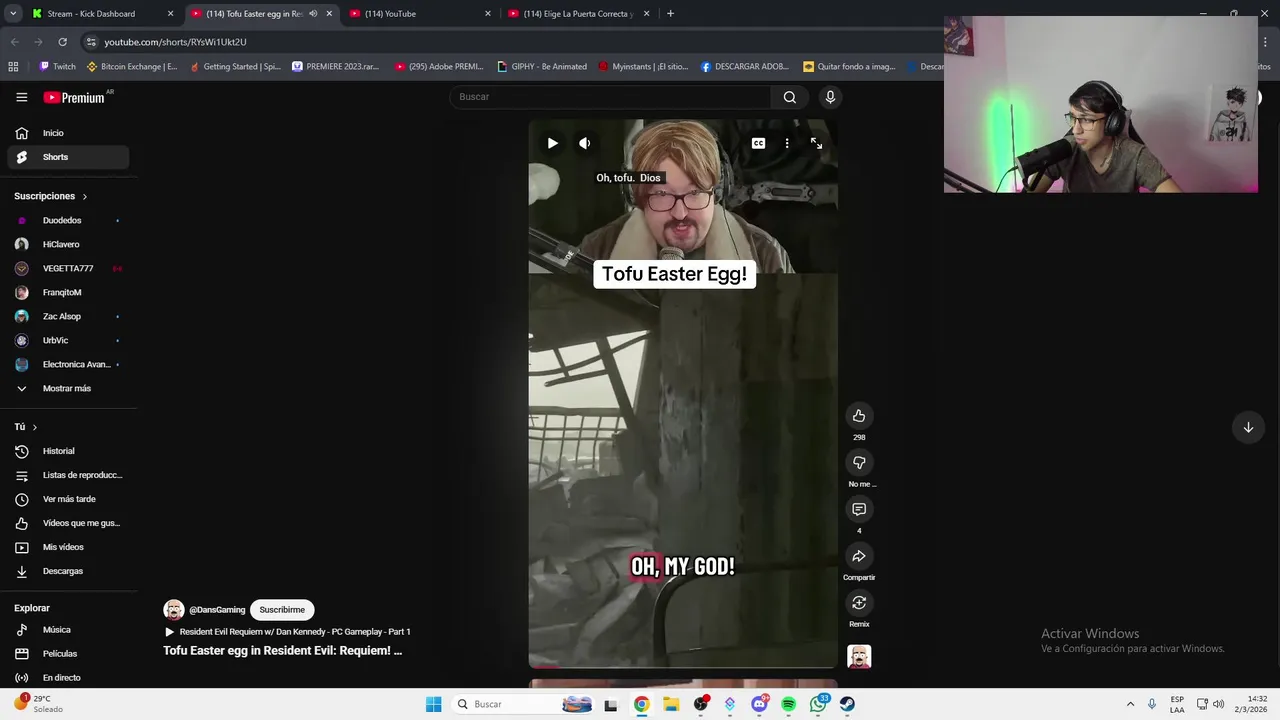Open WhatsApp from the taskbar
Screen dimensions: 1280x720
(x=818, y=704)
